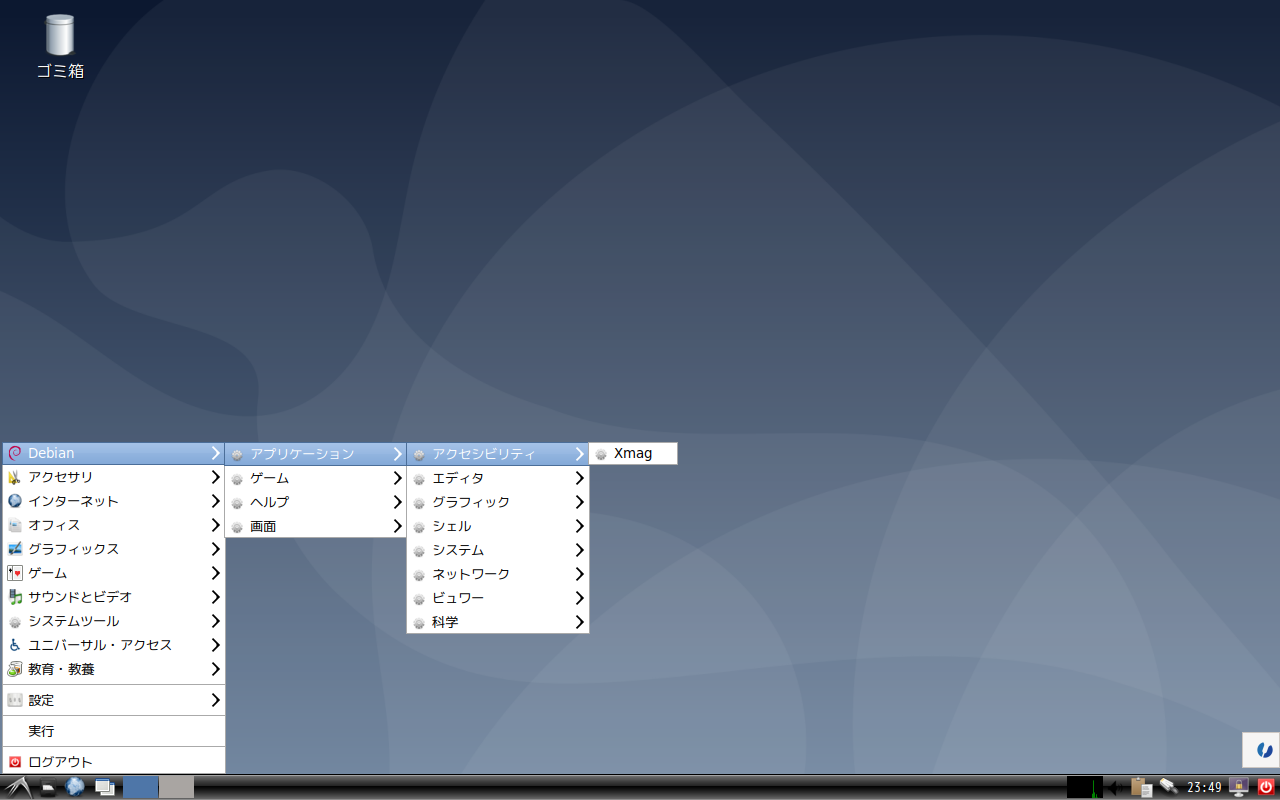1280x800 pixels.
Task: Switch to the first blue desktop pager
Action: coord(140,787)
